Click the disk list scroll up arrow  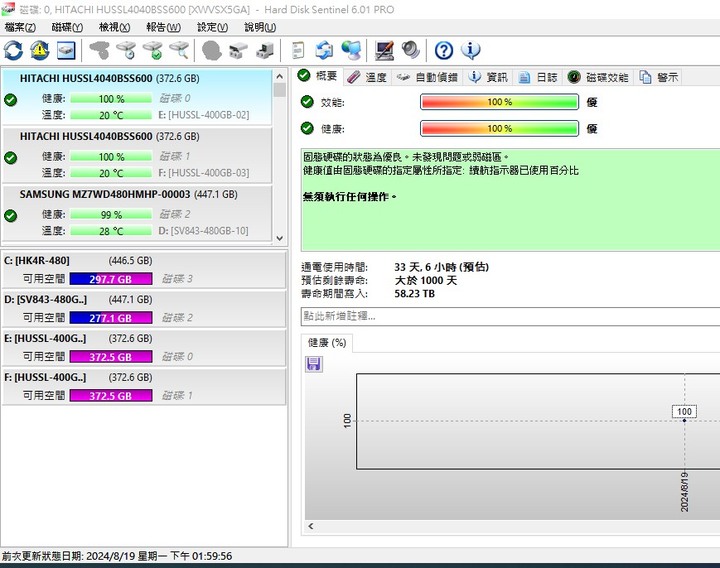[280, 76]
